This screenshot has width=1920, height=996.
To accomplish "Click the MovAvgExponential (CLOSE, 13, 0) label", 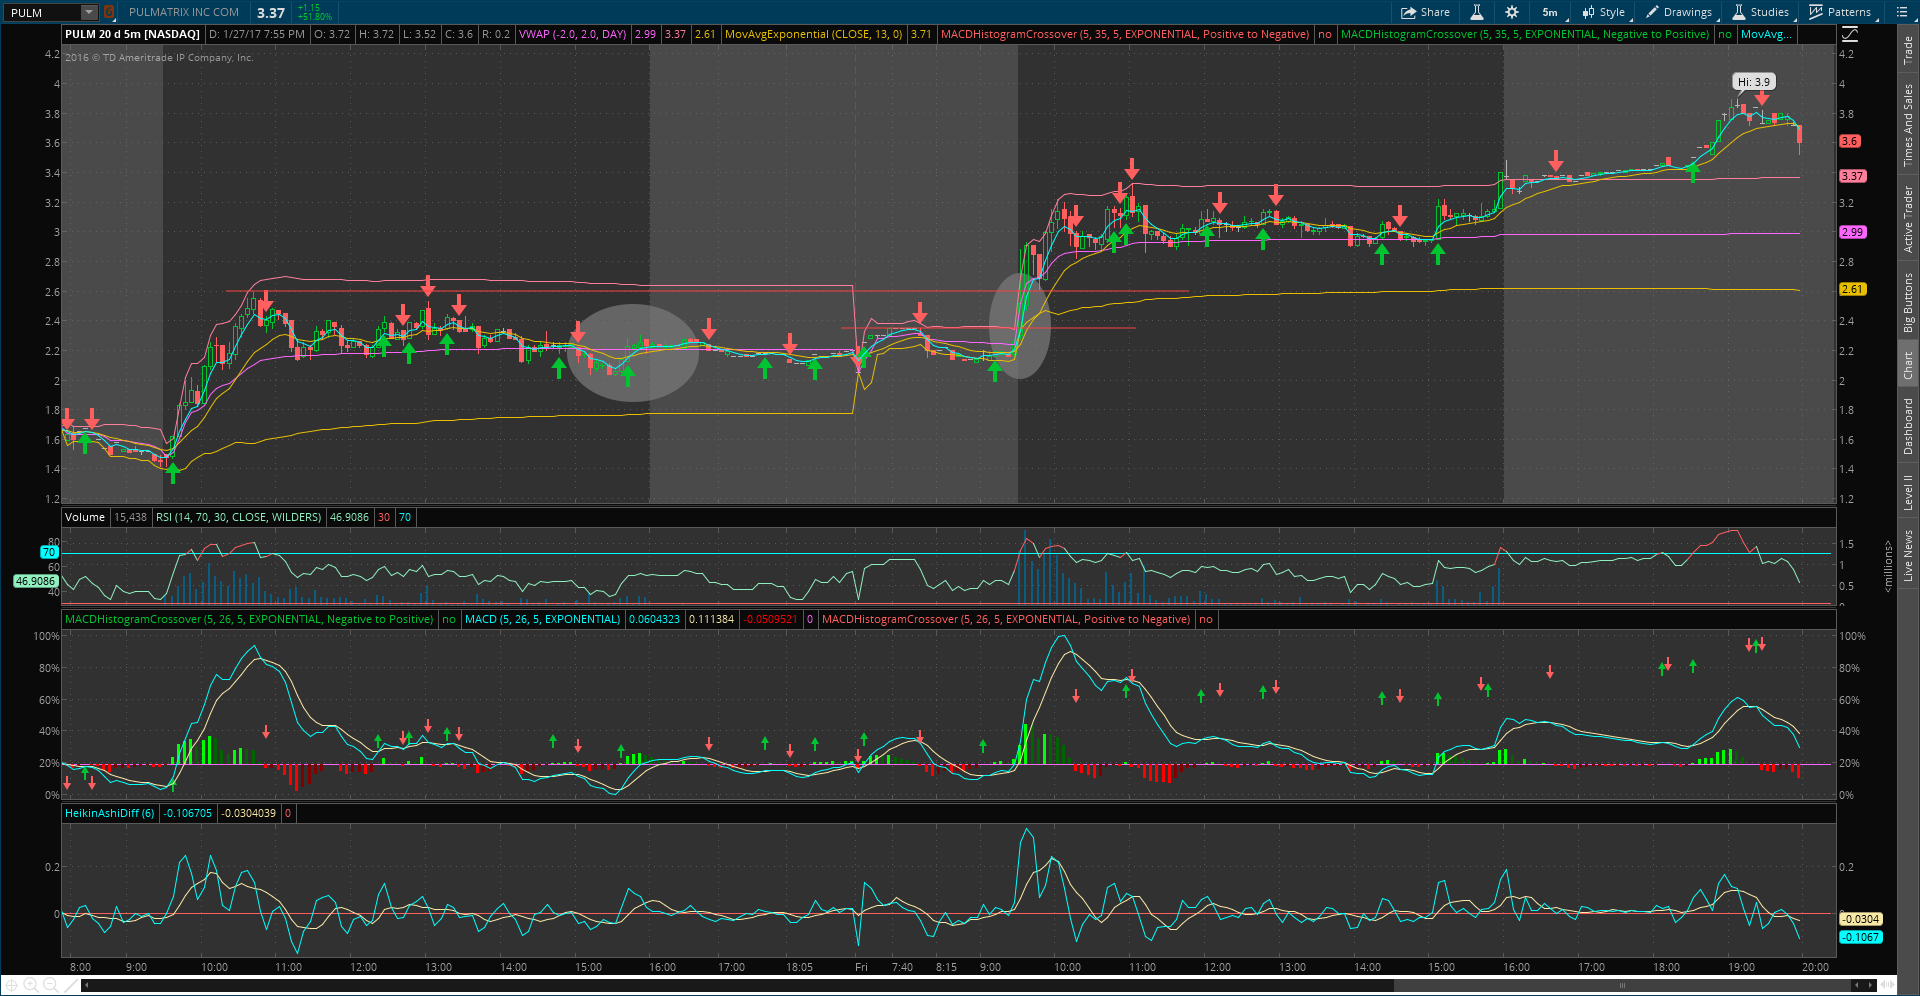I will (813, 34).
